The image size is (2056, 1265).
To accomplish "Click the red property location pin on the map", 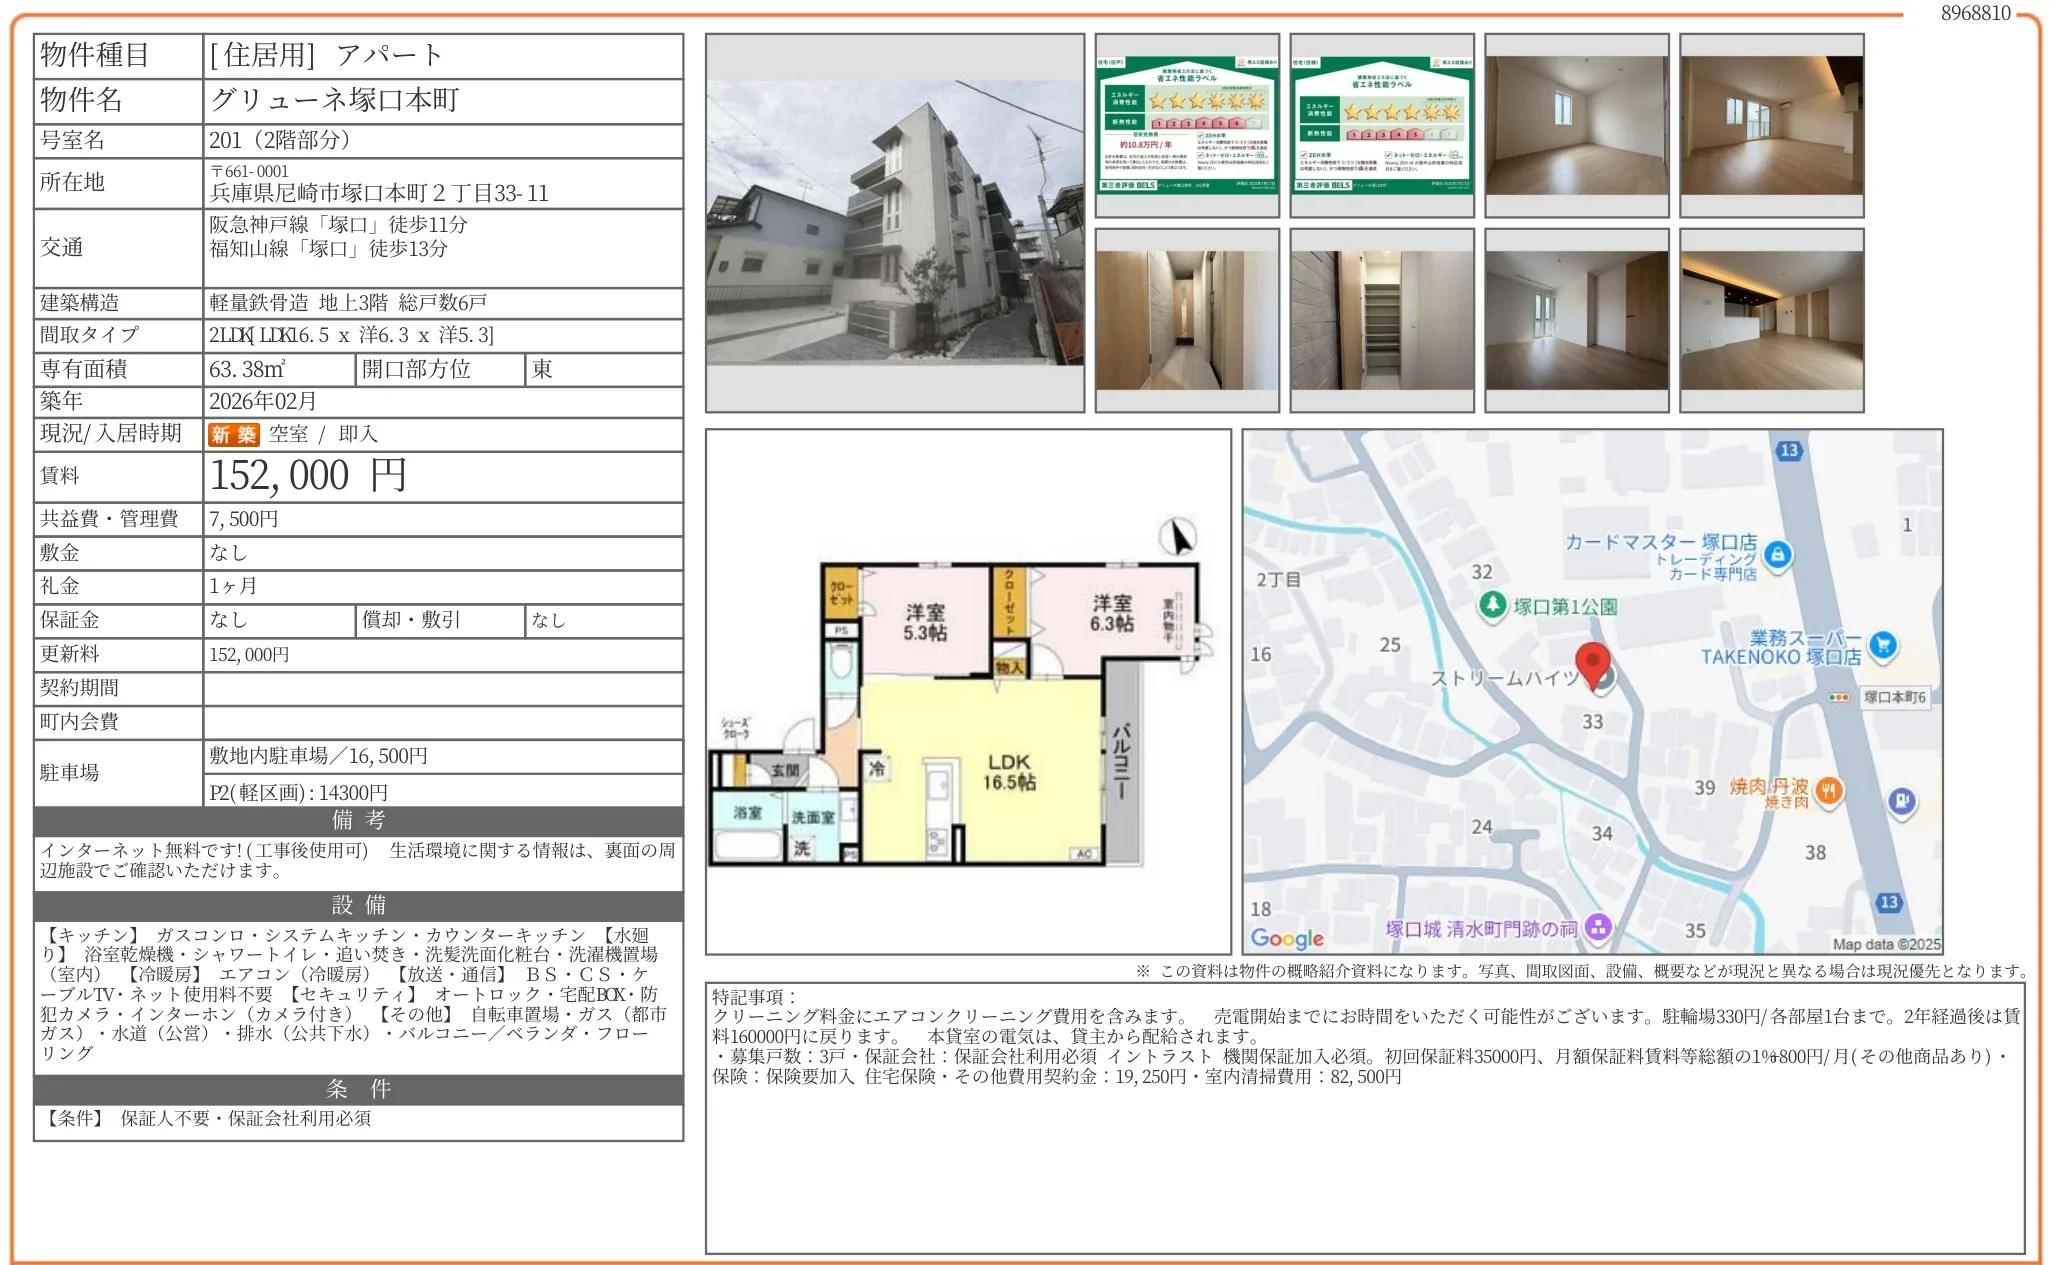I will click(1593, 663).
